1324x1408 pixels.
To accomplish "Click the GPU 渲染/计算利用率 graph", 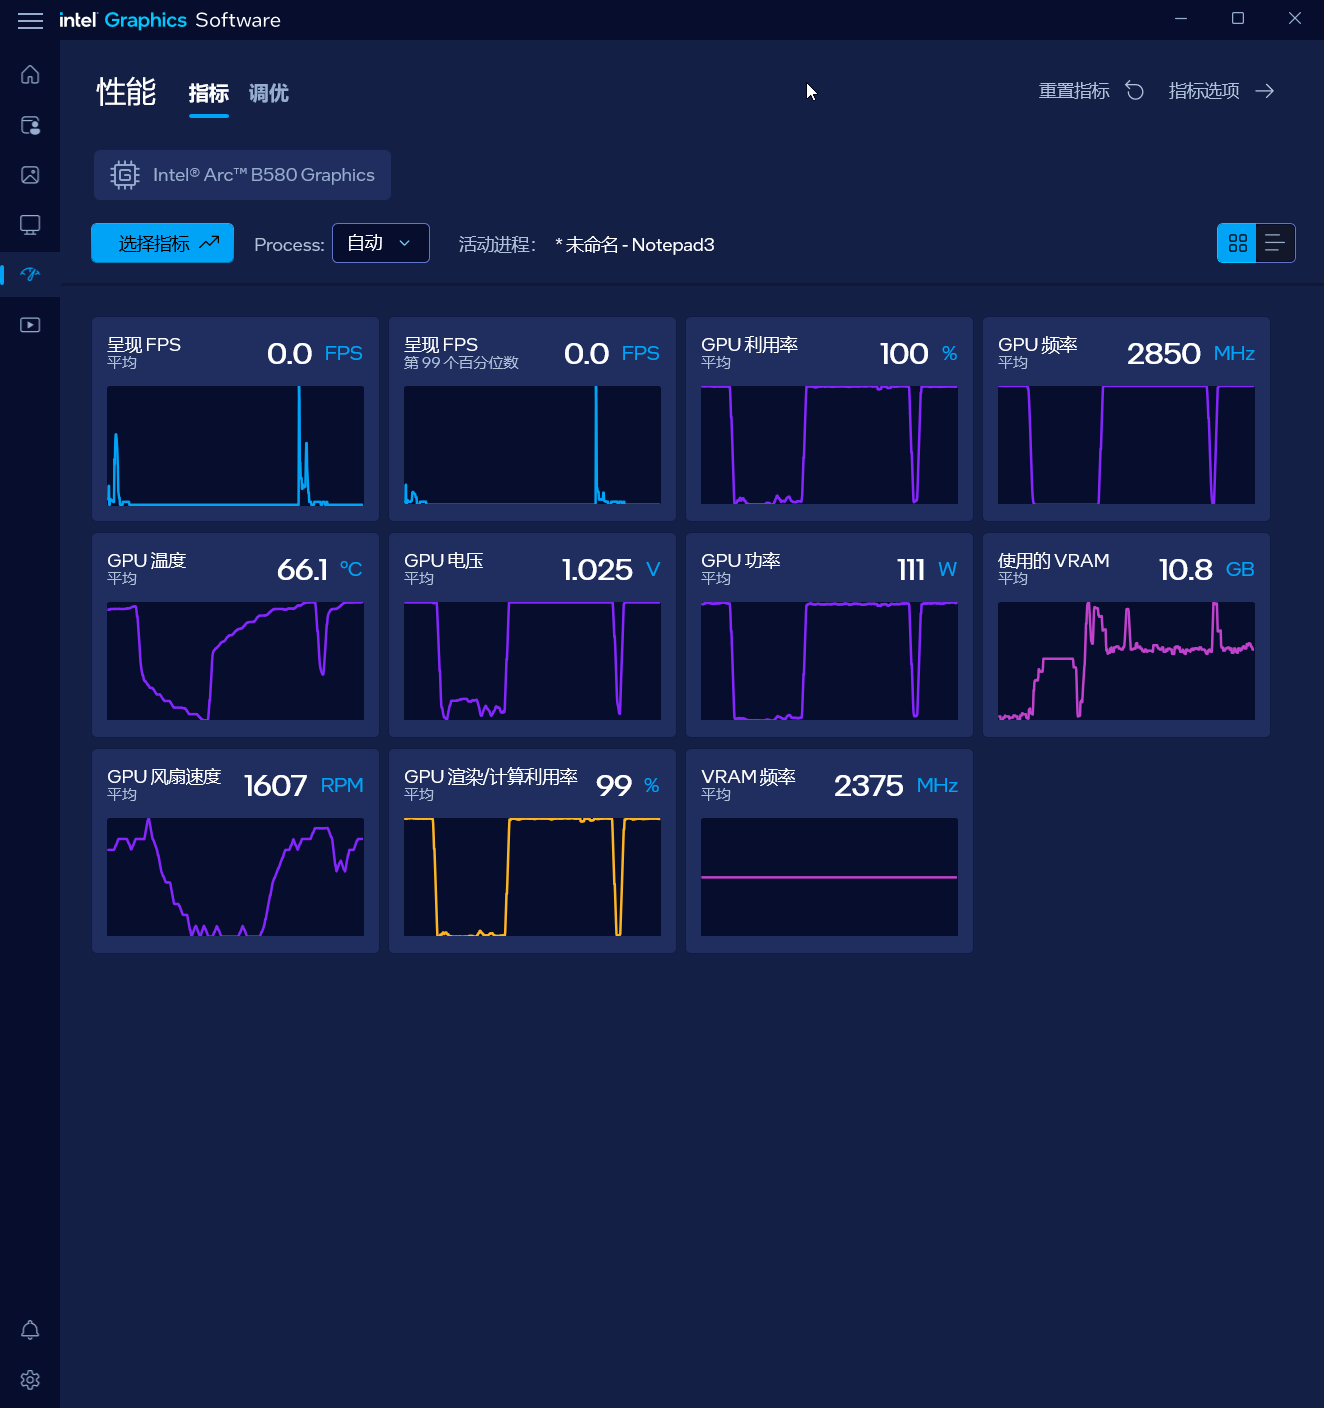I will point(532,877).
